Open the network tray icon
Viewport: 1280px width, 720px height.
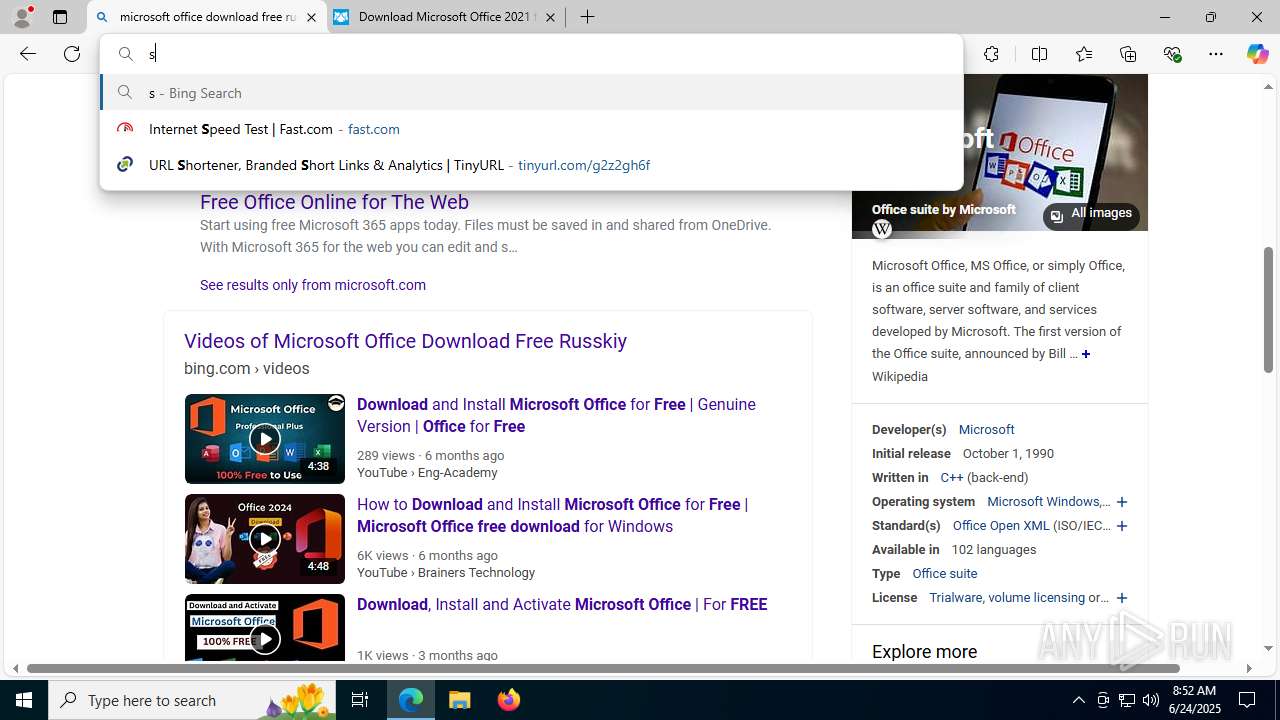[x=1127, y=700]
